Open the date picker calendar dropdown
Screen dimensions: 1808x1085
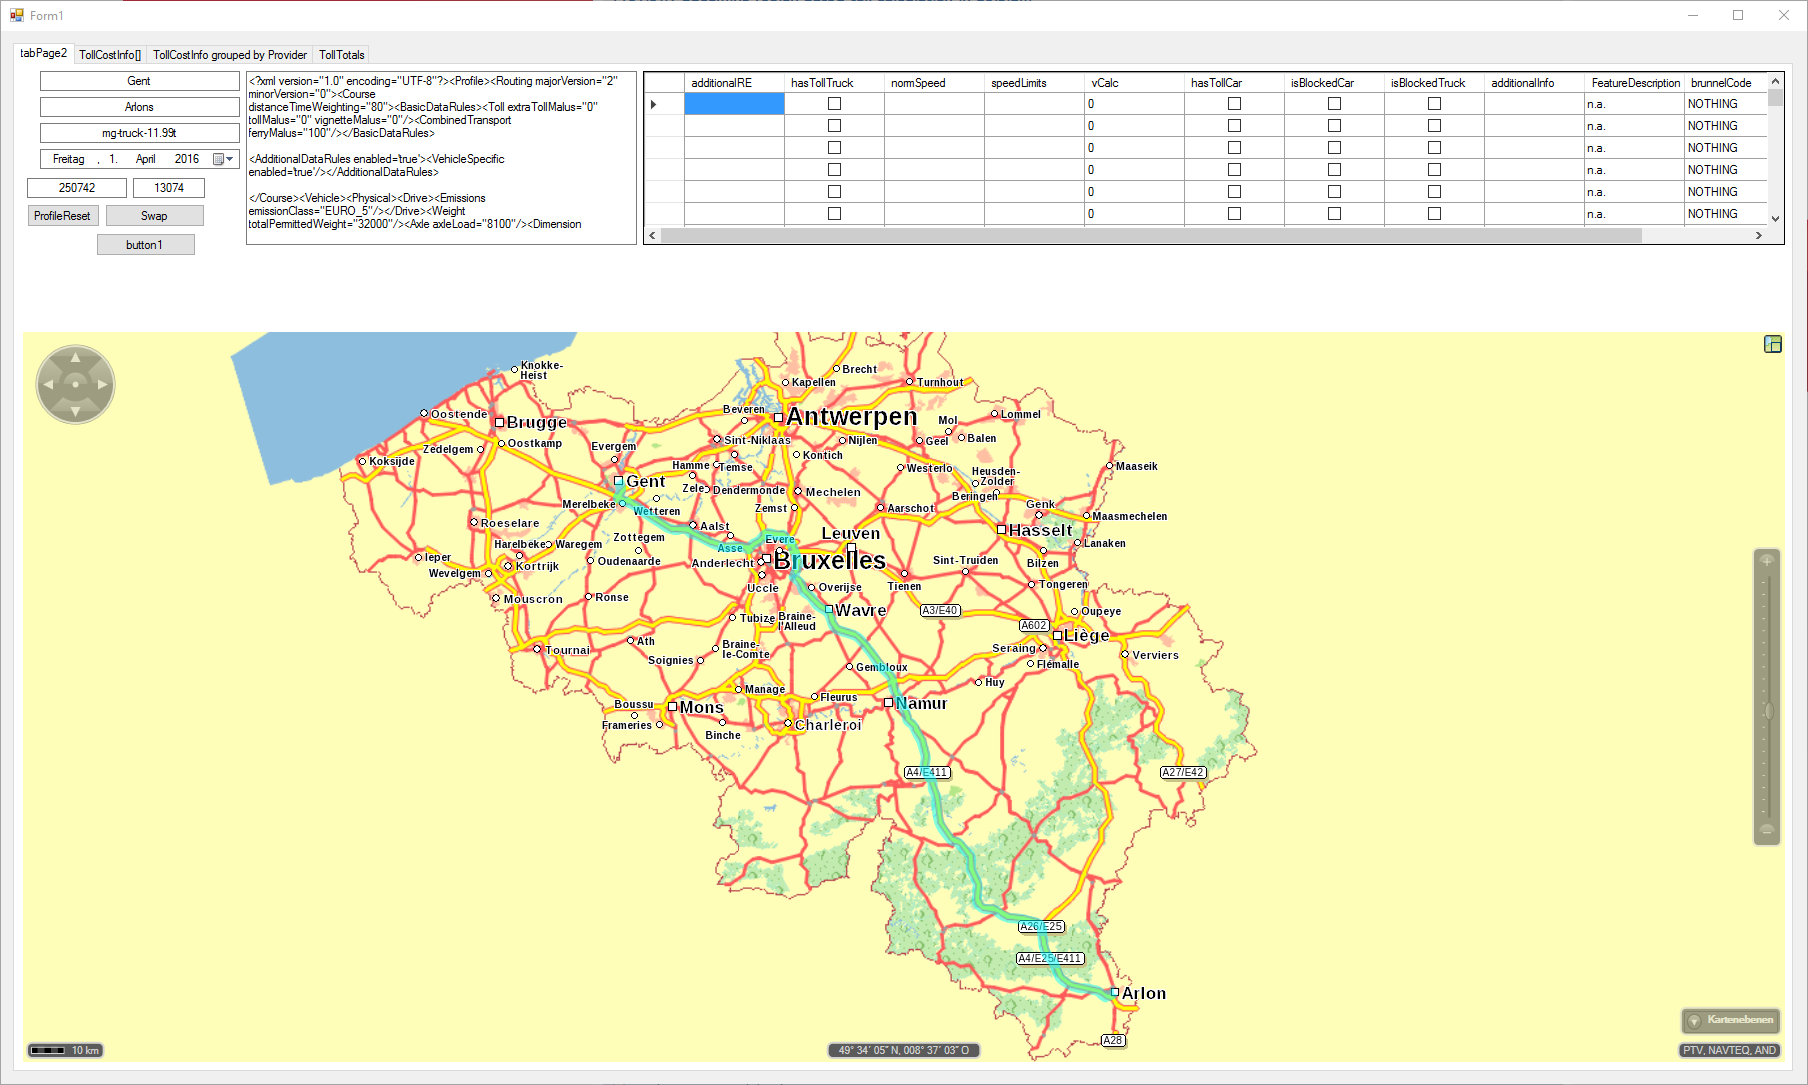point(223,159)
